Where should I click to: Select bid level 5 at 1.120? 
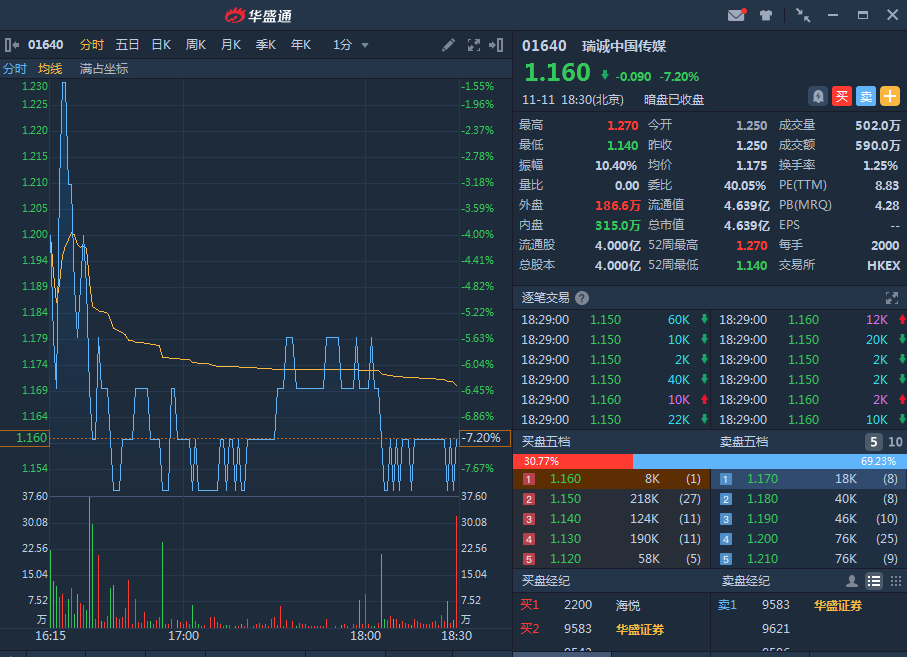[611, 559]
